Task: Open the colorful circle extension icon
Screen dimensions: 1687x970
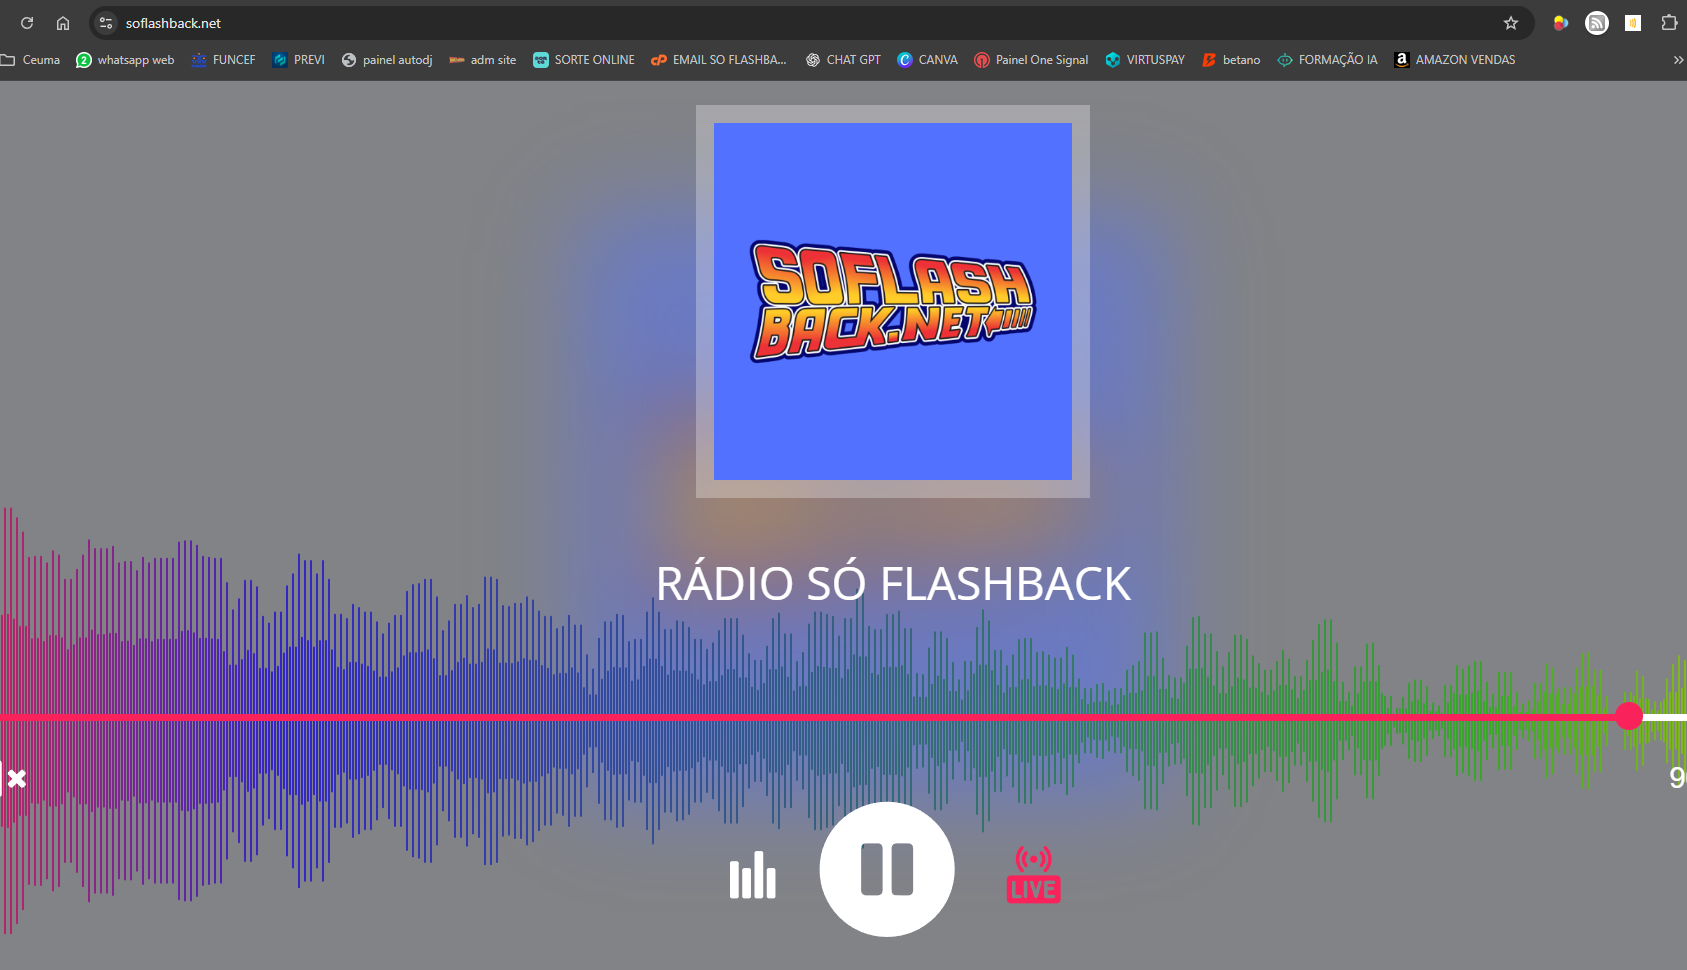Action: [x=1560, y=23]
